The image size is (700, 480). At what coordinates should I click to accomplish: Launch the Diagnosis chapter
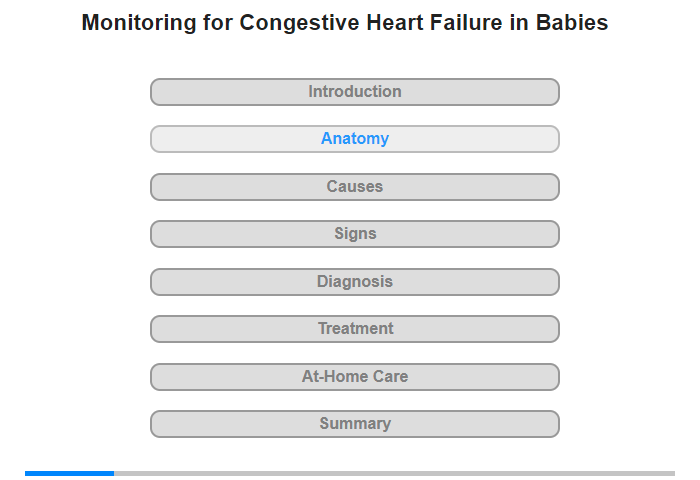click(355, 282)
